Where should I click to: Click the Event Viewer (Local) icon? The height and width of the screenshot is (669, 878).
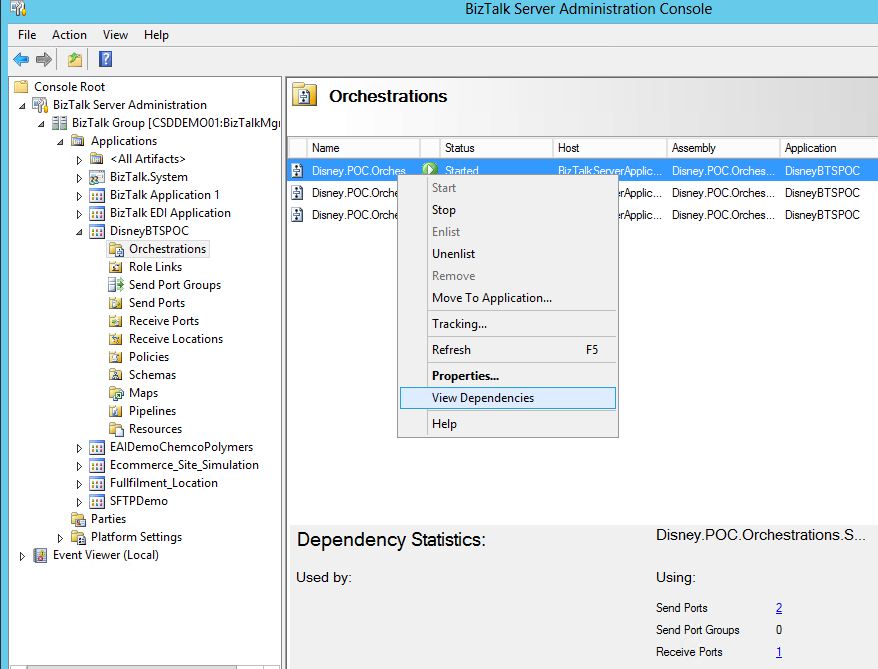(40, 555)
